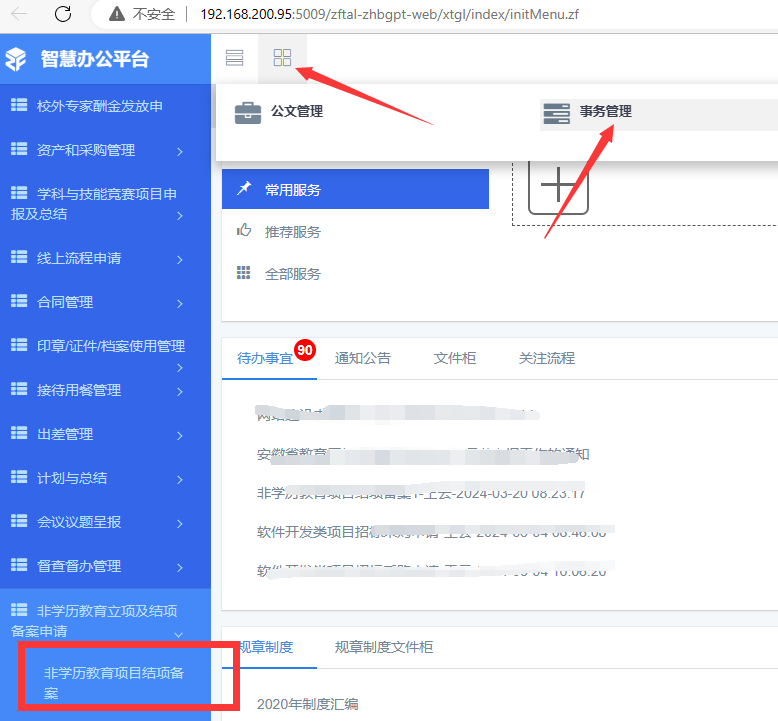Open 2020年制度汇编 document link
The width and height of the screenshot is (778, 721).
click(307, 704)
